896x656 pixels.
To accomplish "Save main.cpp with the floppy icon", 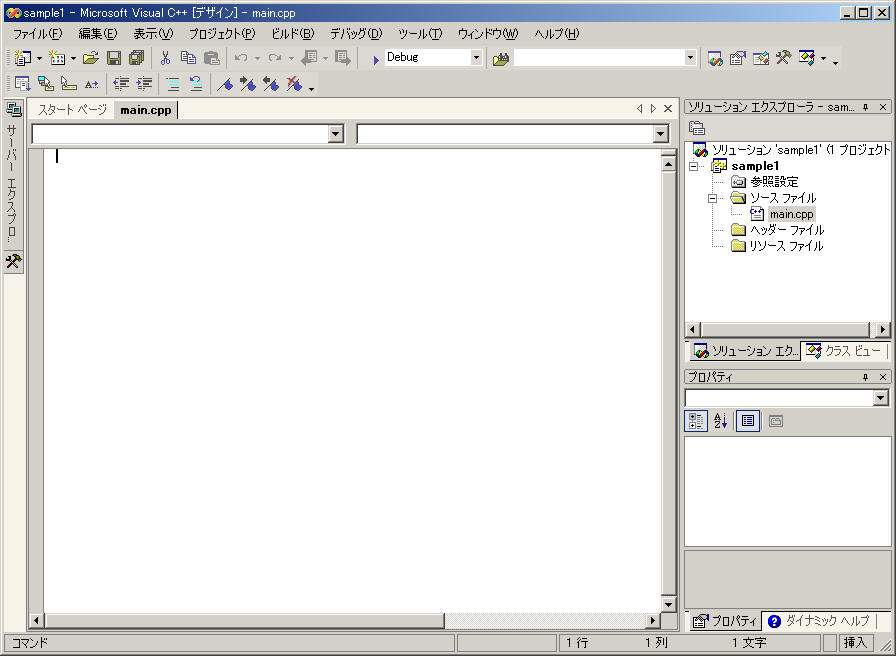I will coord(114,58).
